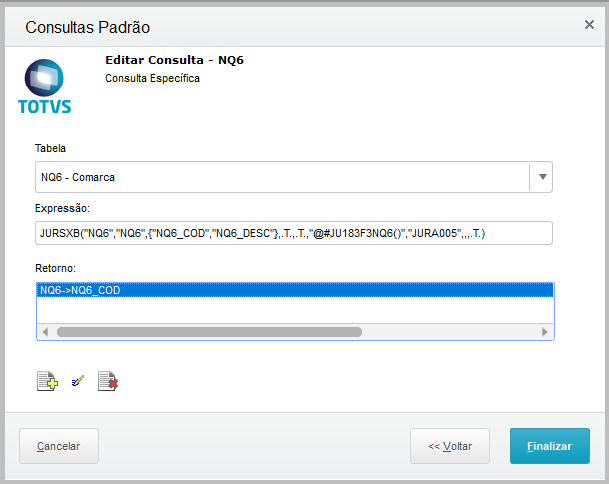The height and width of the screenshot is (484, 609).
Task: Click inside the Expressão input field
Action: pos(294,233)
